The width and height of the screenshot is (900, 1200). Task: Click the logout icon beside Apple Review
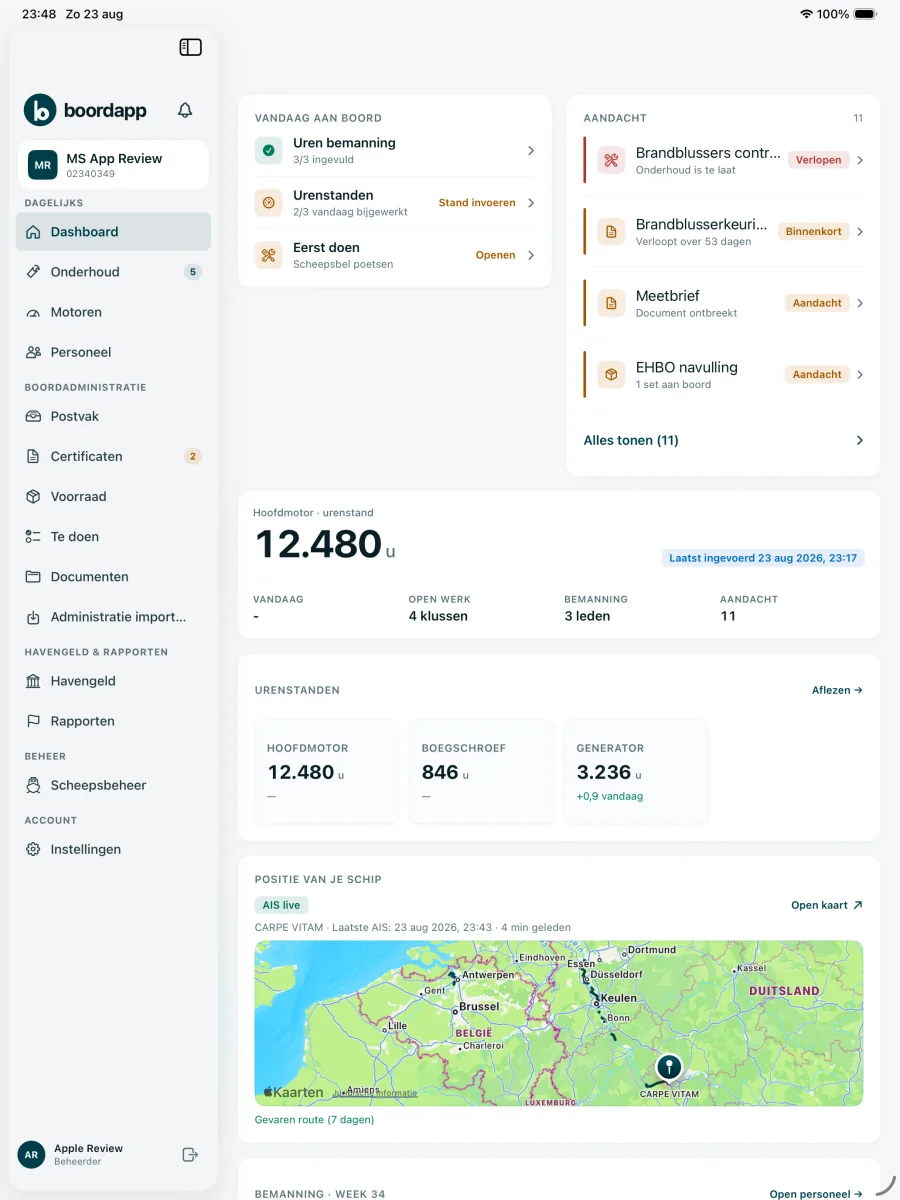pos(190,1154)
